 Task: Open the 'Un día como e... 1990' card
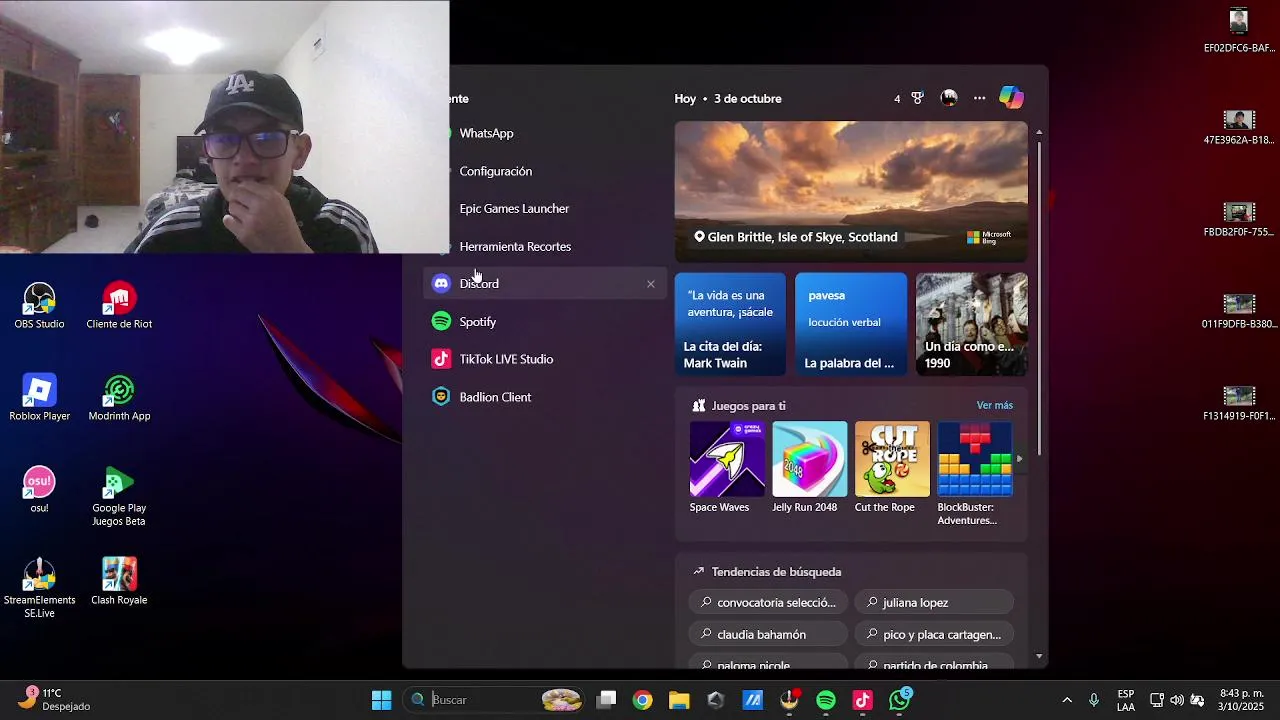click(972, 324)
